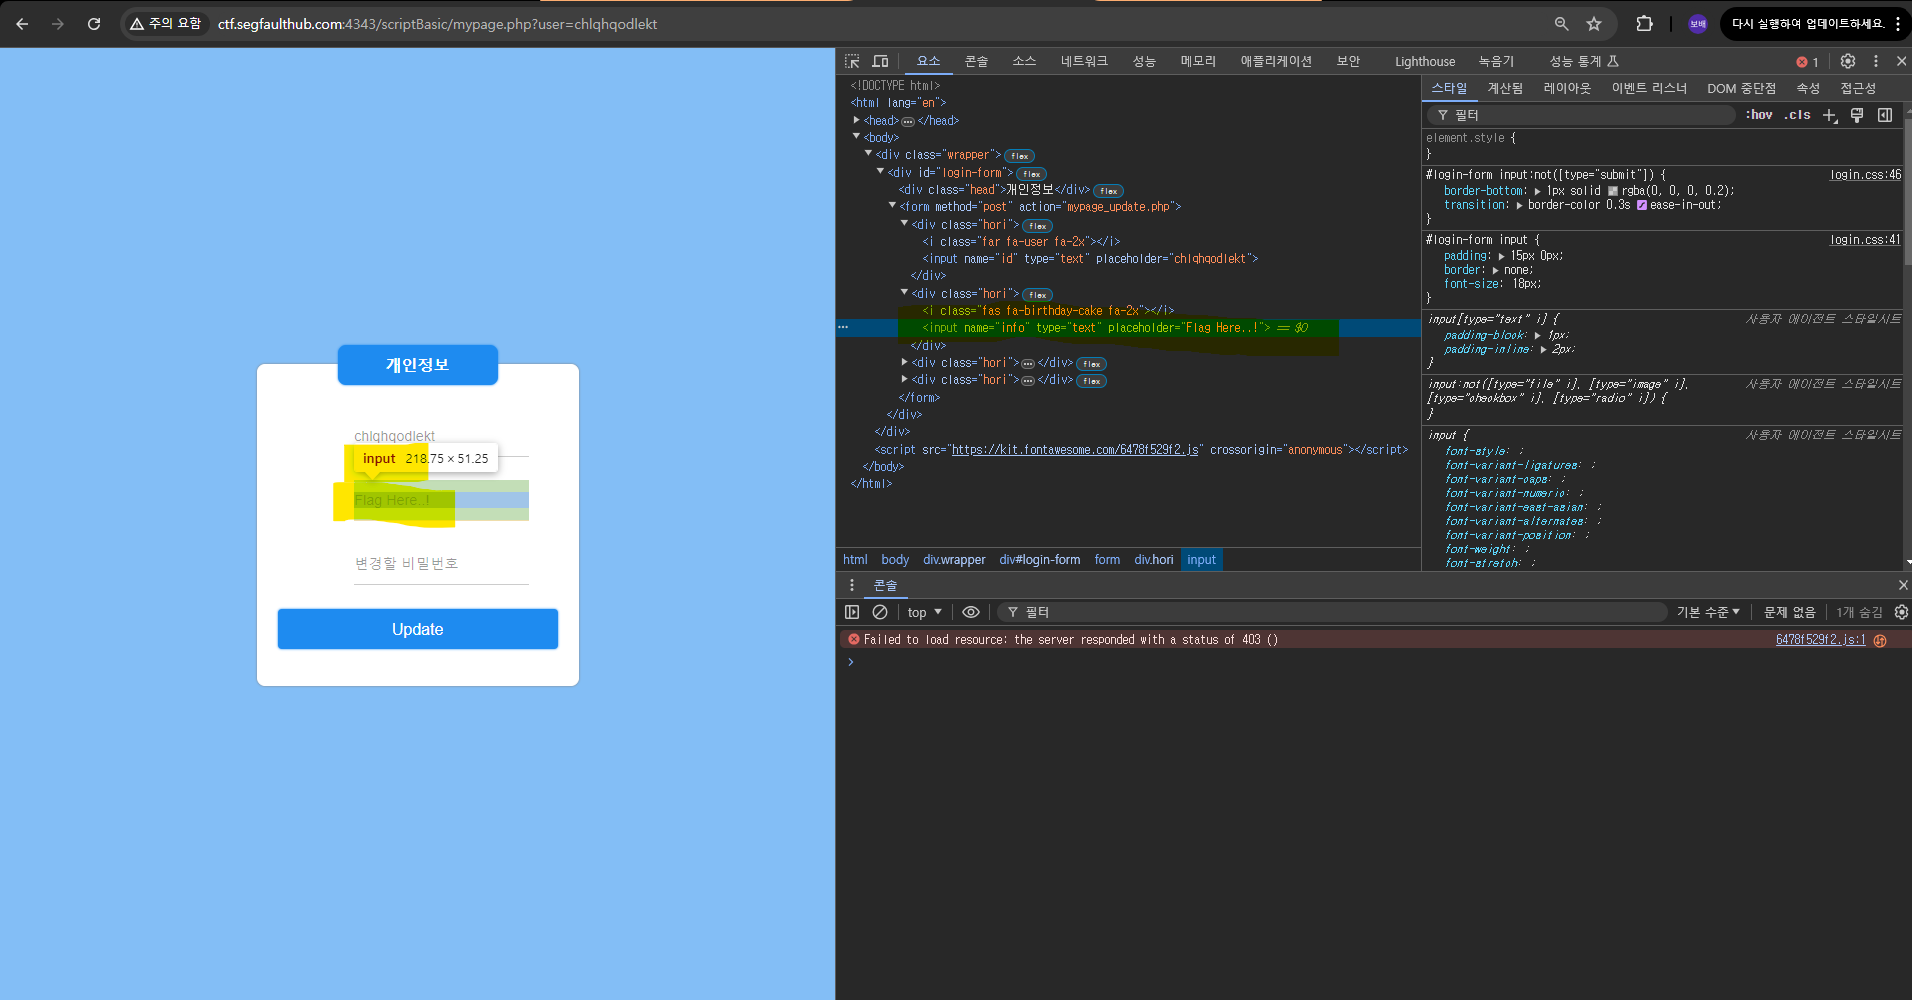Open console settings gear icon
Viewport: 1912px width, 1000px height.
(1901, 612)
